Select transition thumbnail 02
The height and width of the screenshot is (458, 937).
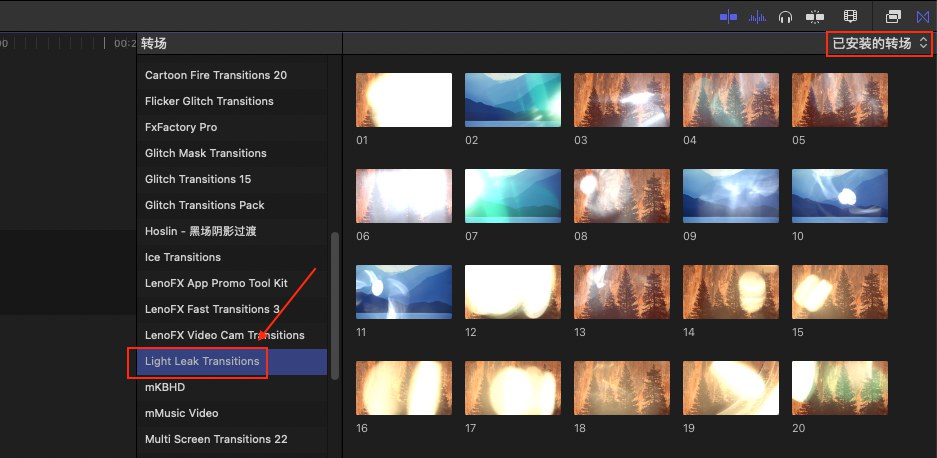click(x=513, y=100)
